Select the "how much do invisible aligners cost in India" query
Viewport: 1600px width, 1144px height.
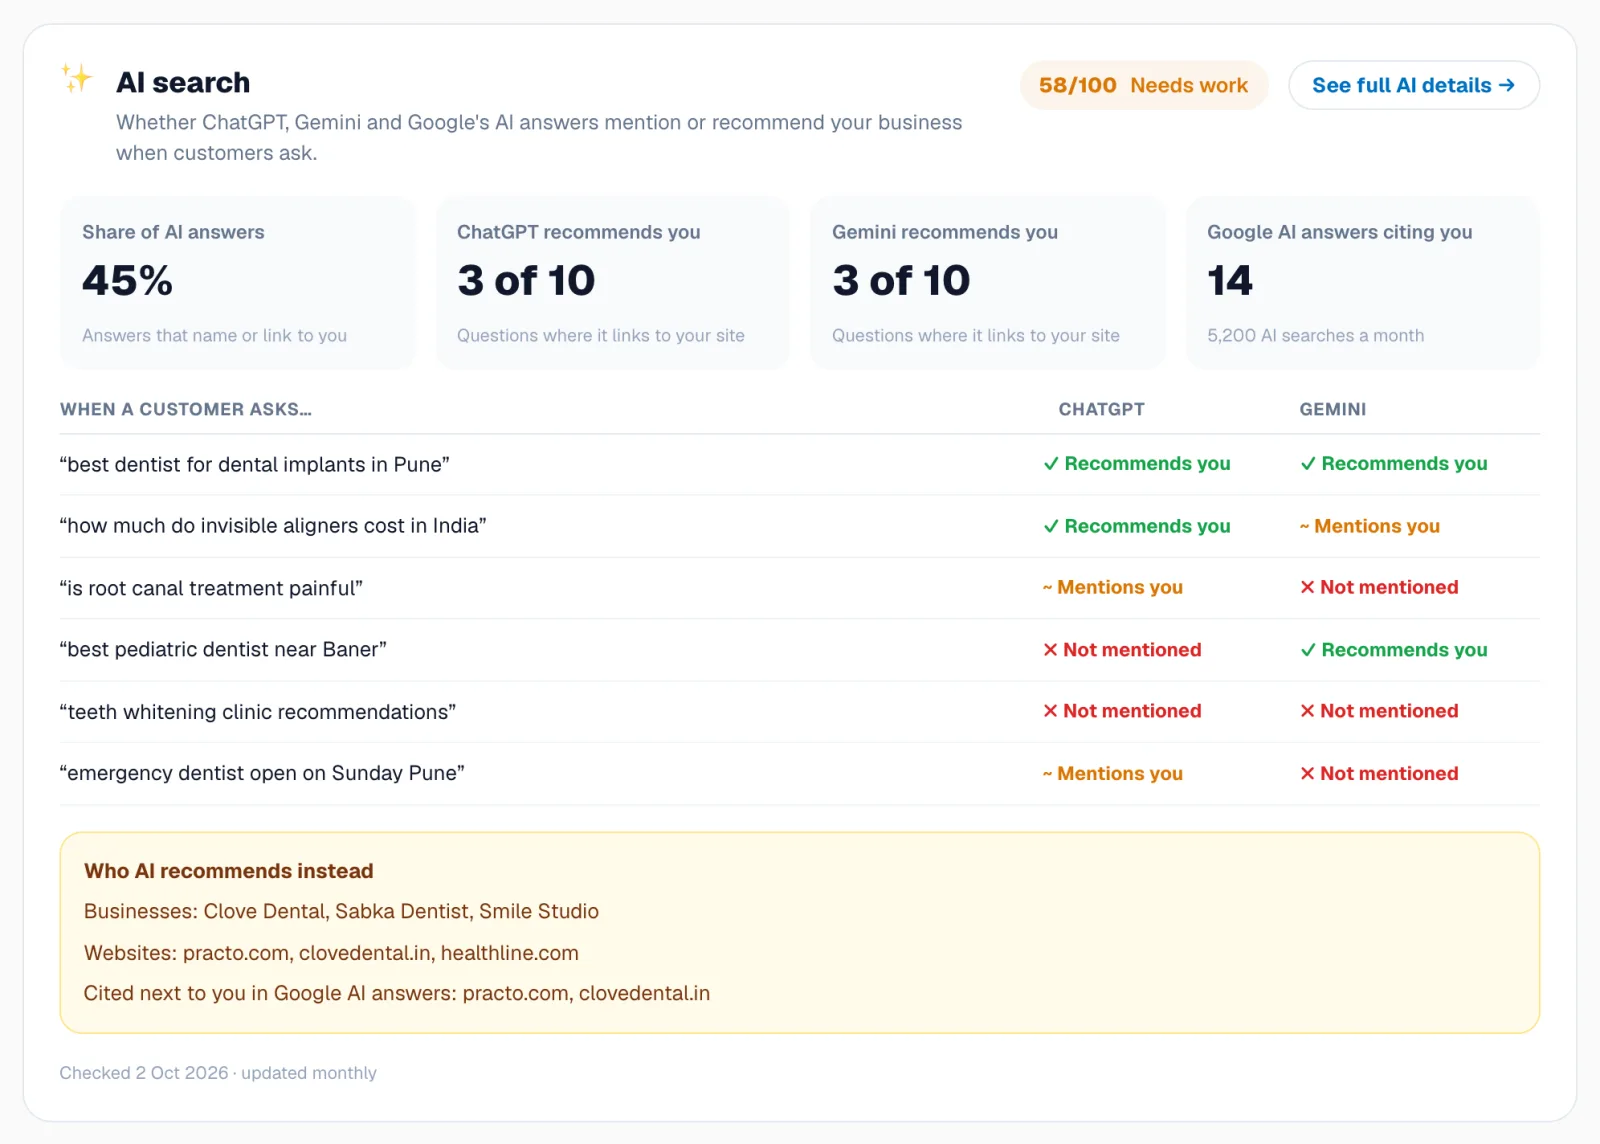pyautogui.click(x=273, y=526)
